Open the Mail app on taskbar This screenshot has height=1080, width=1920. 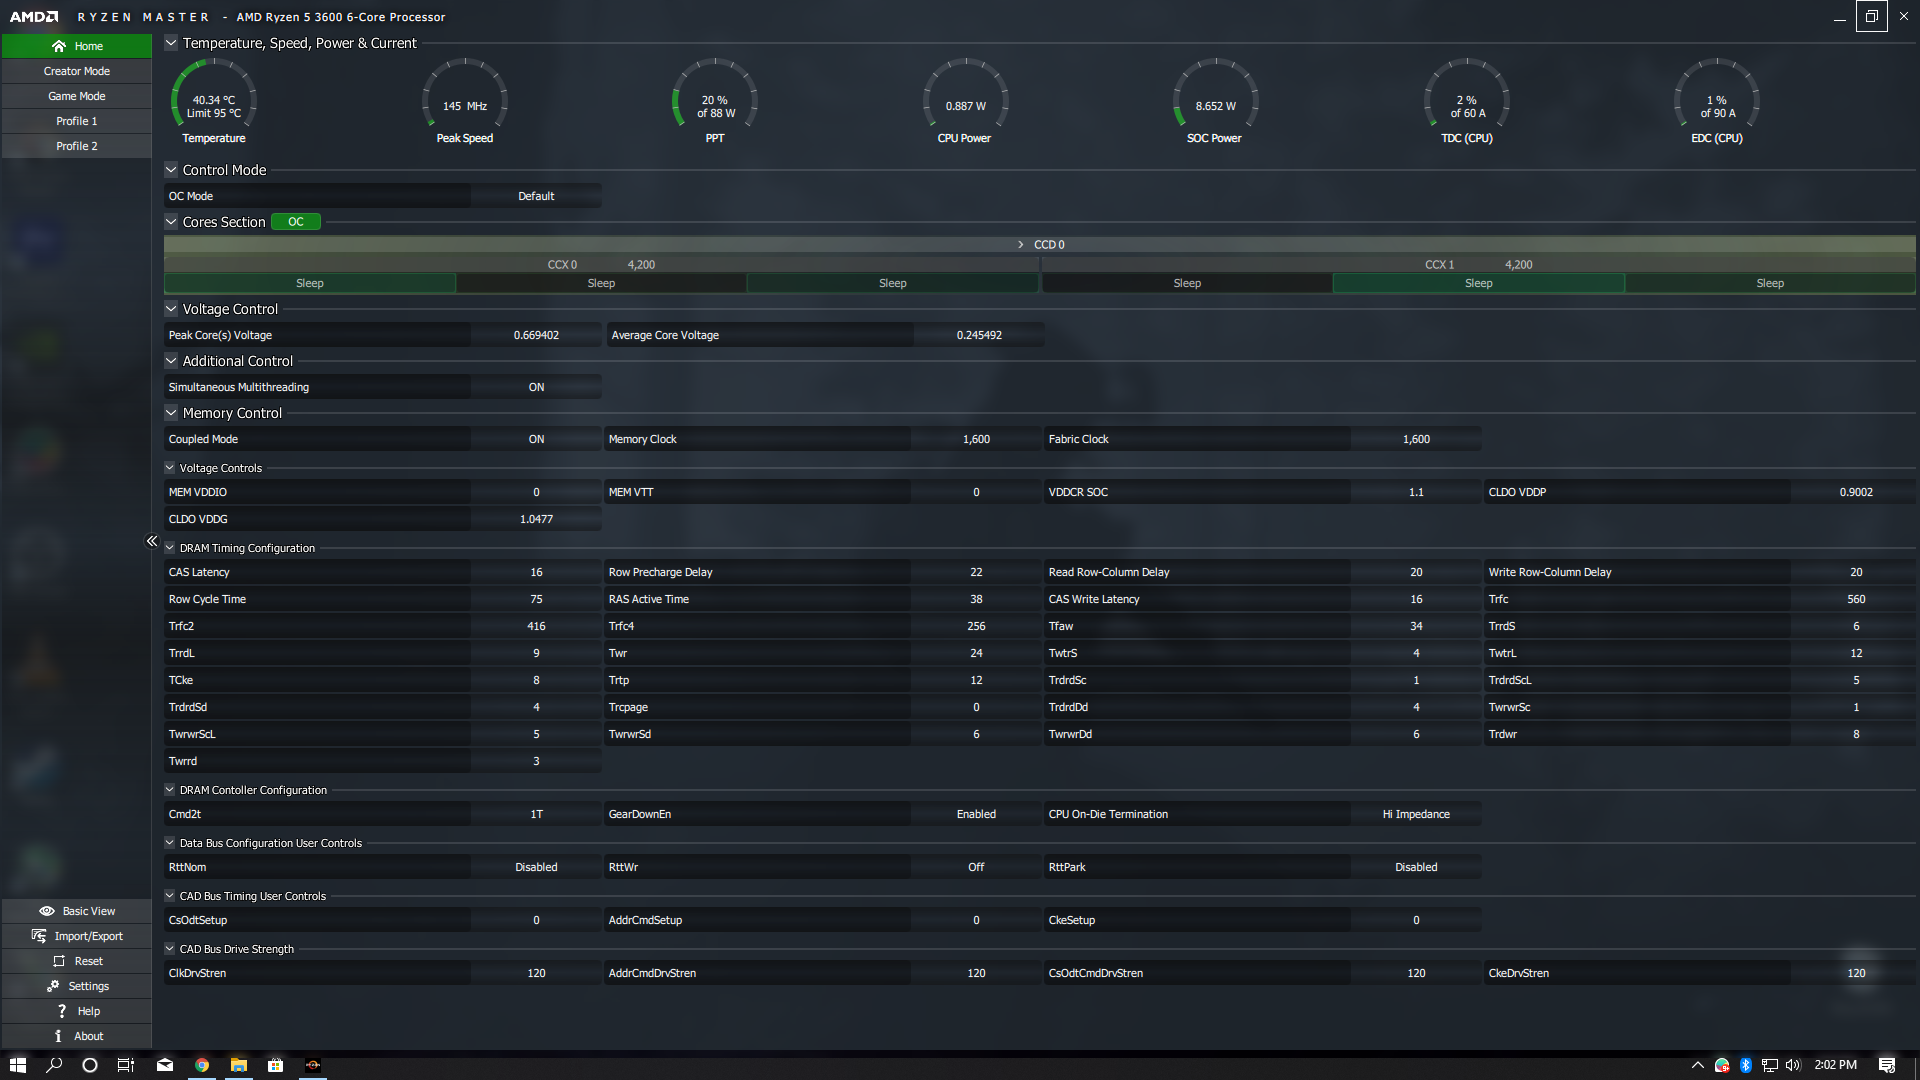(x=165, y=1065)
